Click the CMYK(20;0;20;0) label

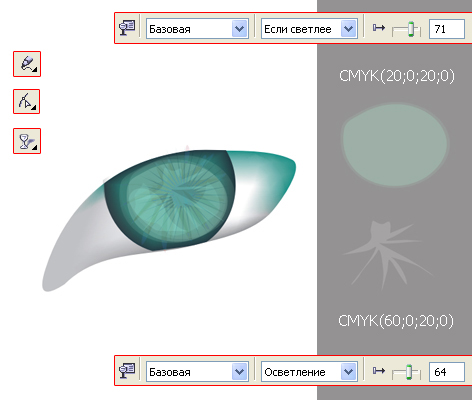point(397,76)
